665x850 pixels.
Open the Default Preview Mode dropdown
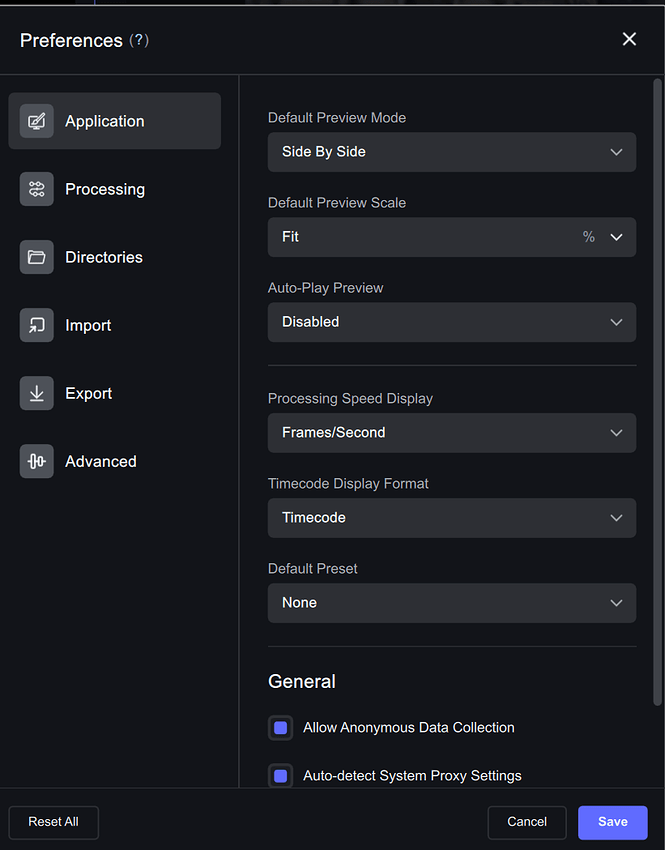(x=451, y=152)
